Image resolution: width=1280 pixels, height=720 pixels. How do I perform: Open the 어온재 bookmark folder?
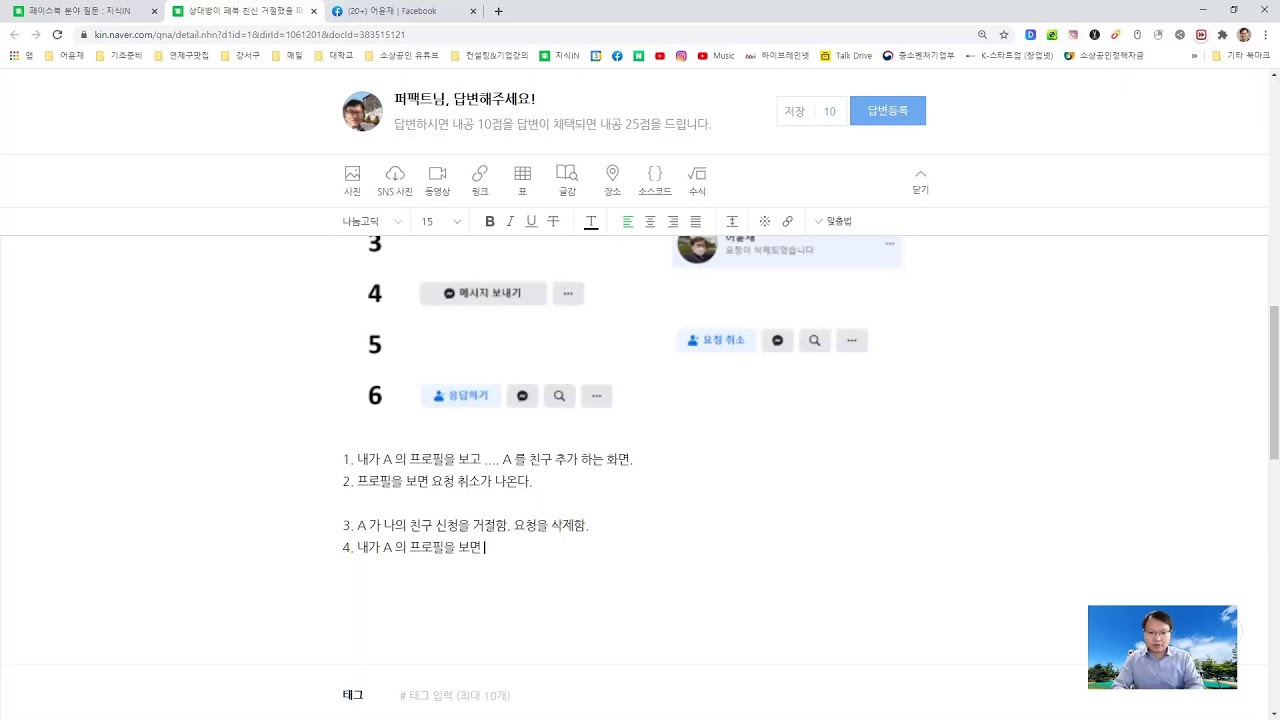pyautogui.click(x=64, y=56)
